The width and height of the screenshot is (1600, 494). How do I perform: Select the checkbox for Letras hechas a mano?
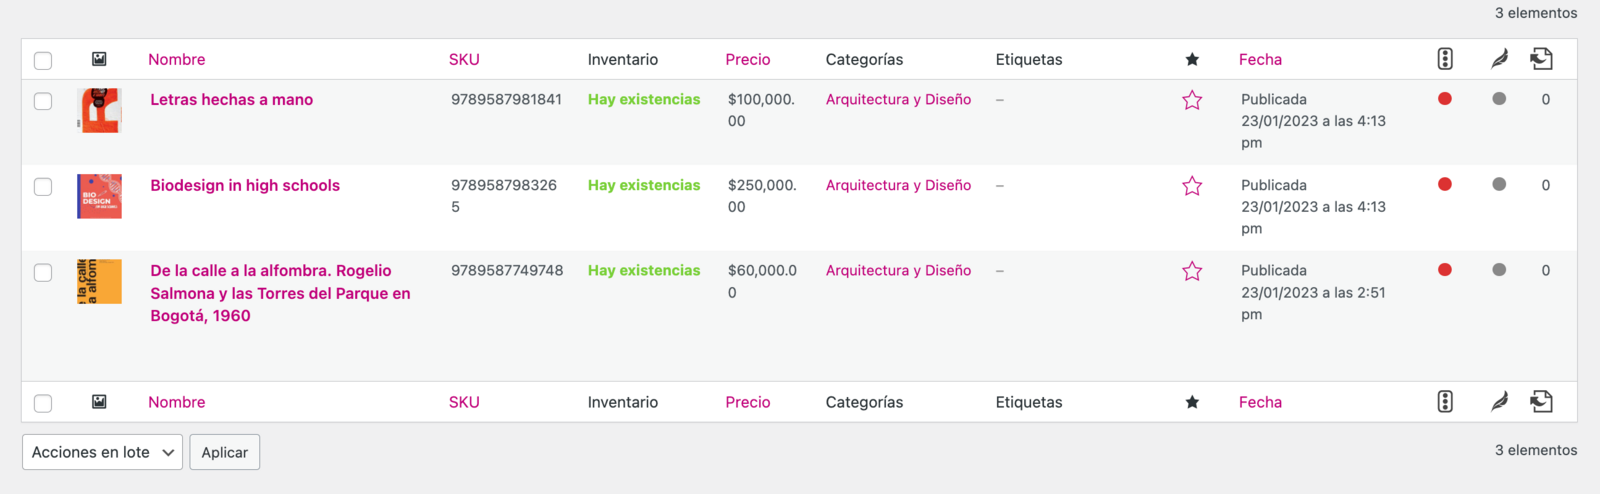[43, 101]
